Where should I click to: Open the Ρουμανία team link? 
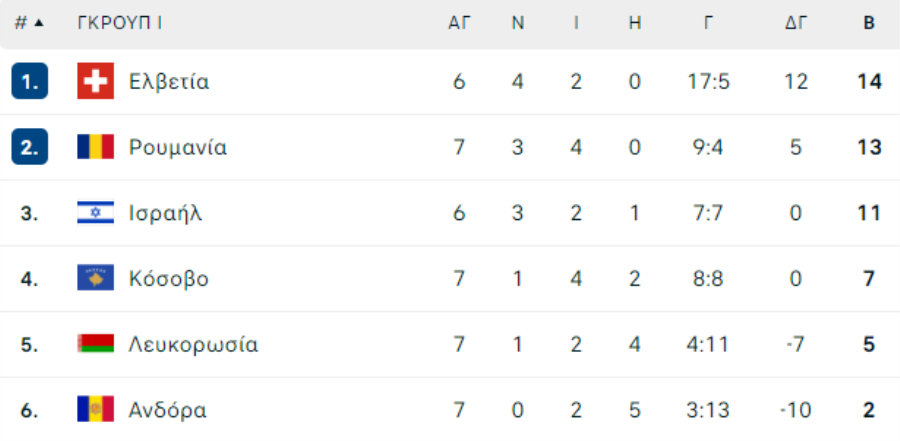[177, 148]
